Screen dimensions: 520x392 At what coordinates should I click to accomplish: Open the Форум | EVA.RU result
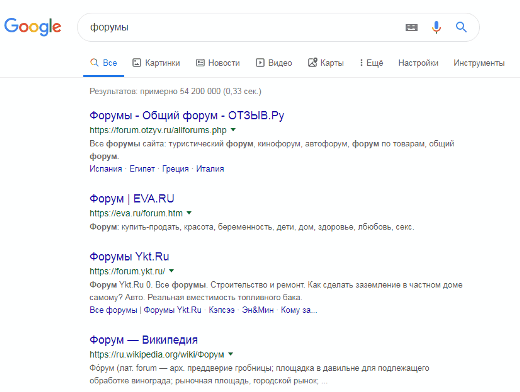132,199
